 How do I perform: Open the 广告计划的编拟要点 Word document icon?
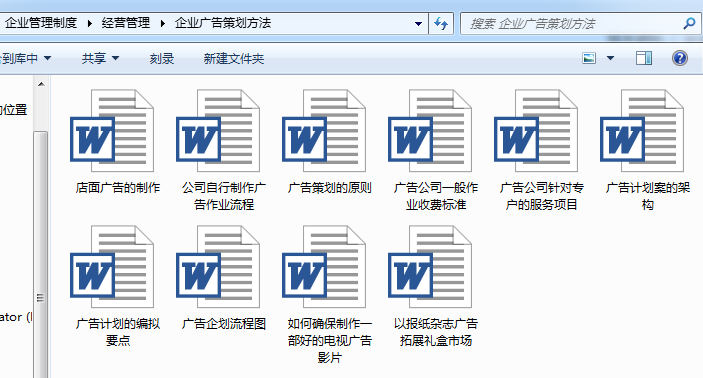click(112, 266)
